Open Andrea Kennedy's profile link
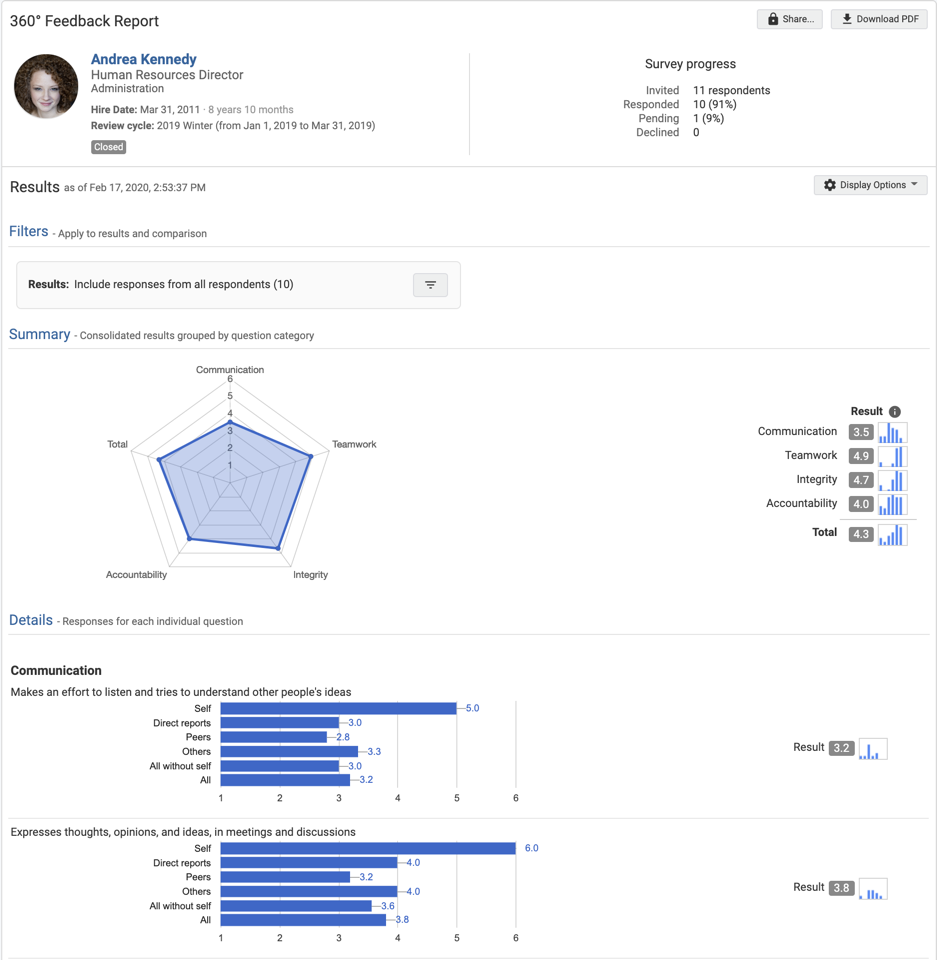 point(143,59)
